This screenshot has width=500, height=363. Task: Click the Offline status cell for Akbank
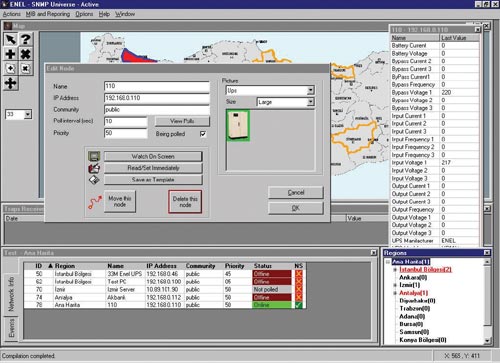coord(272,297)
